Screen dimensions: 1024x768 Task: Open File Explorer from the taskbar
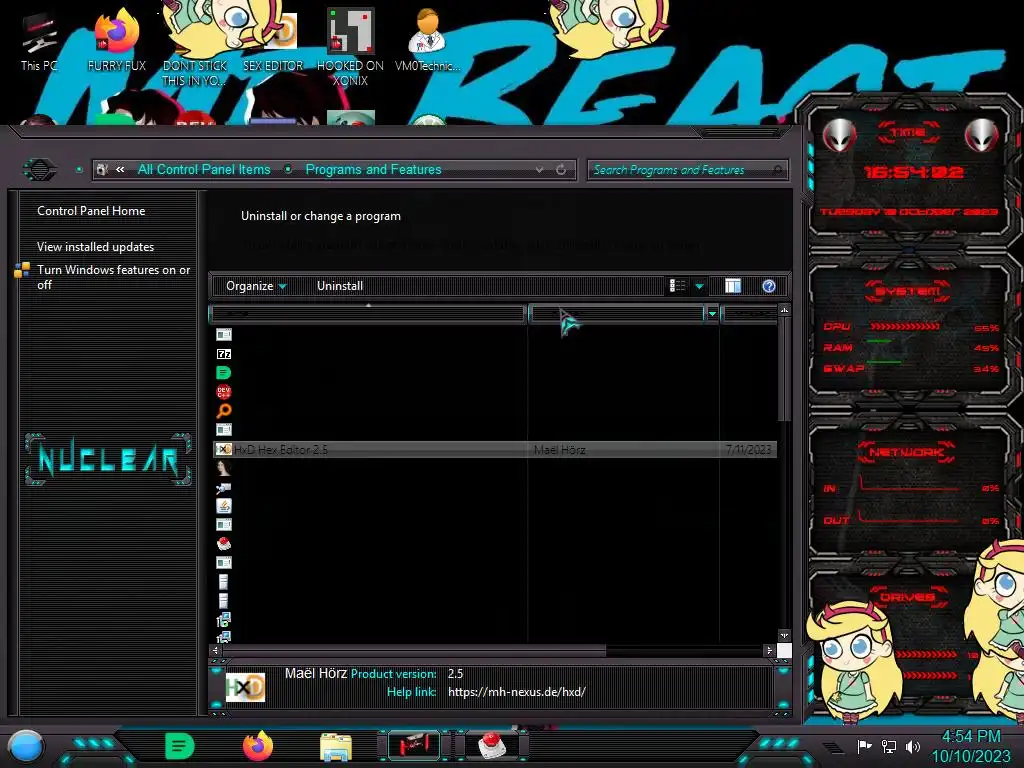click(336, 747)
